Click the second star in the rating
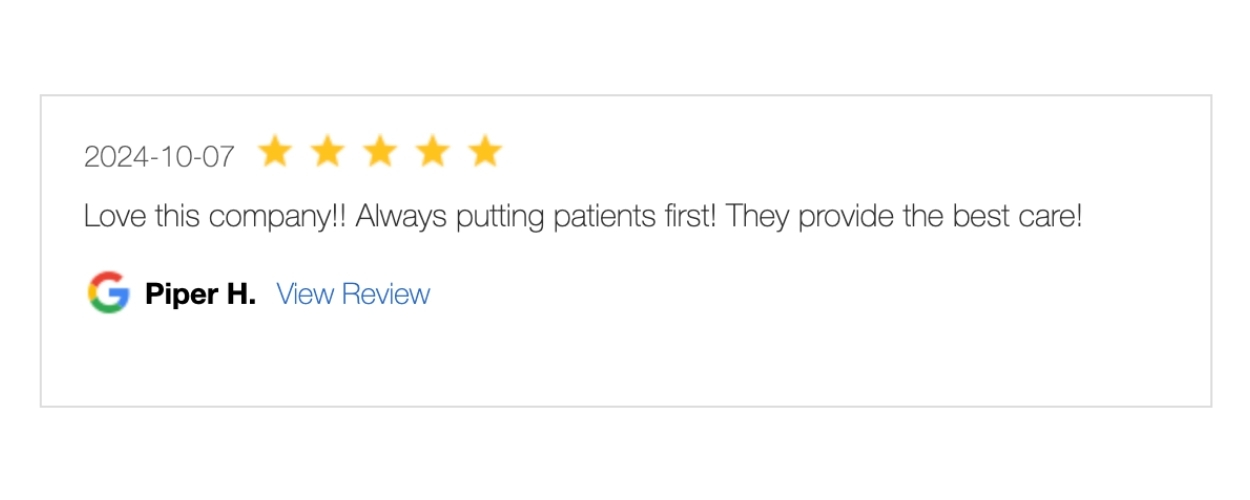 tap(327, 152)
